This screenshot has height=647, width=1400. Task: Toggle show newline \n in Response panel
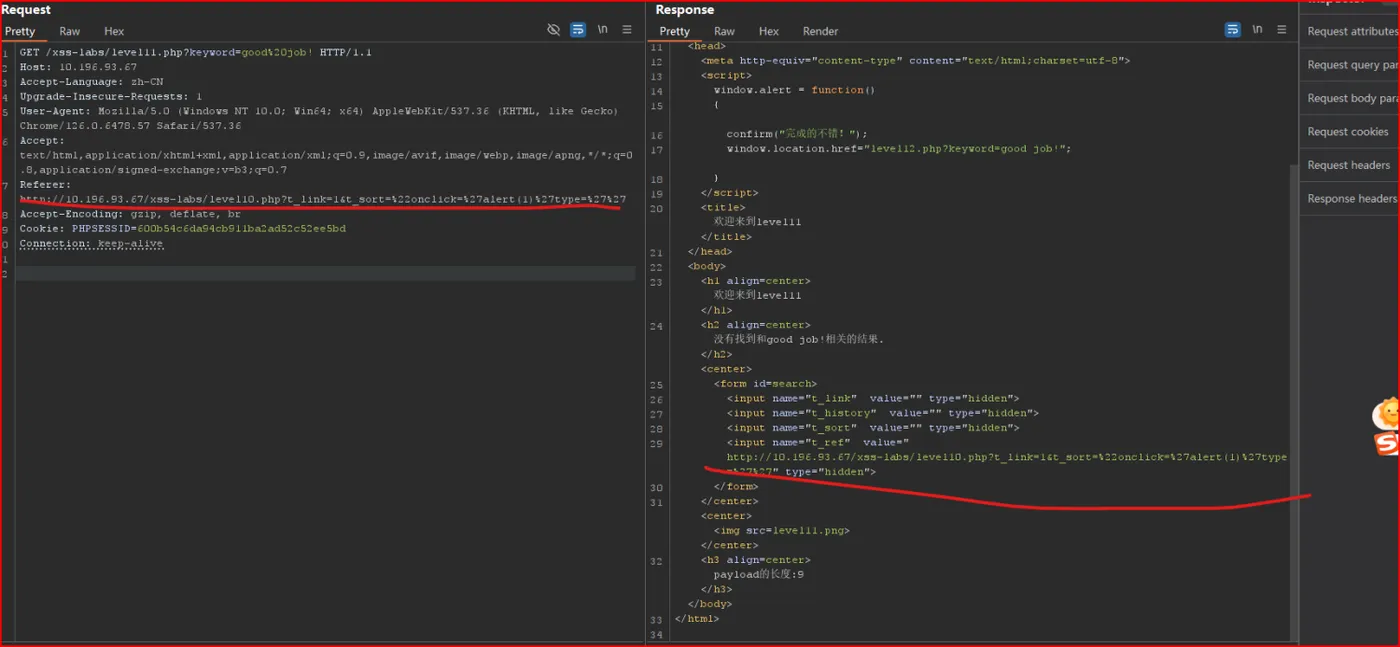1258,30
